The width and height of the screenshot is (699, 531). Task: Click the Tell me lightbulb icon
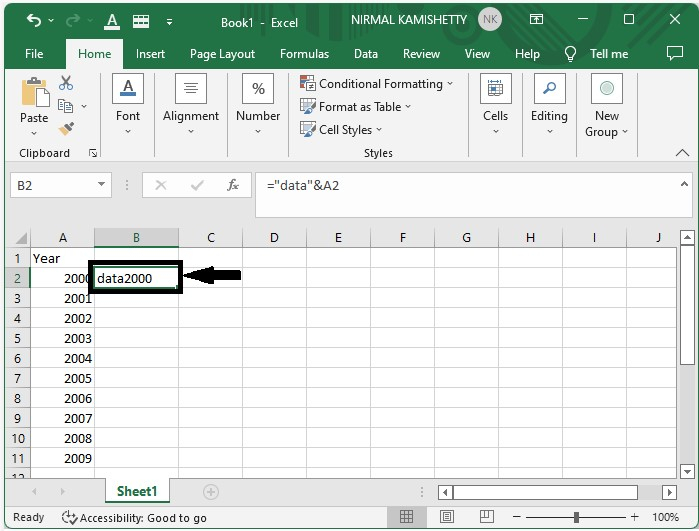coord(570,54)
